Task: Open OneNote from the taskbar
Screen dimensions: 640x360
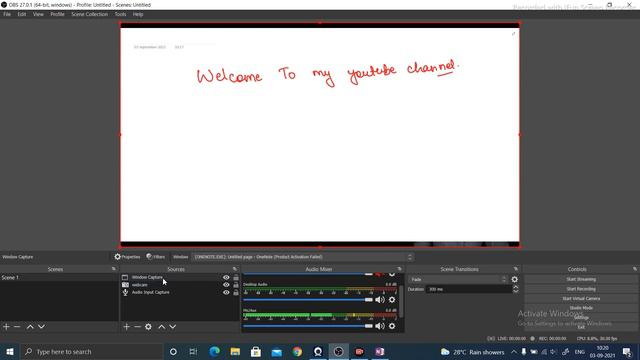Action: [x=380, y=351]
